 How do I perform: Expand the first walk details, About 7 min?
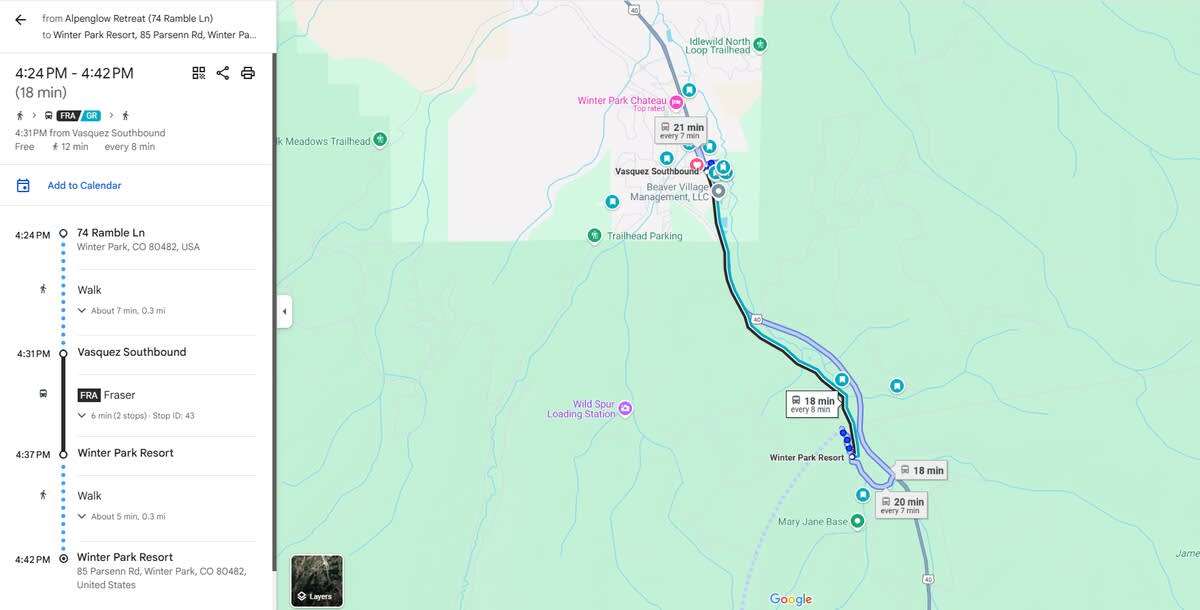[x=122, y=311]
